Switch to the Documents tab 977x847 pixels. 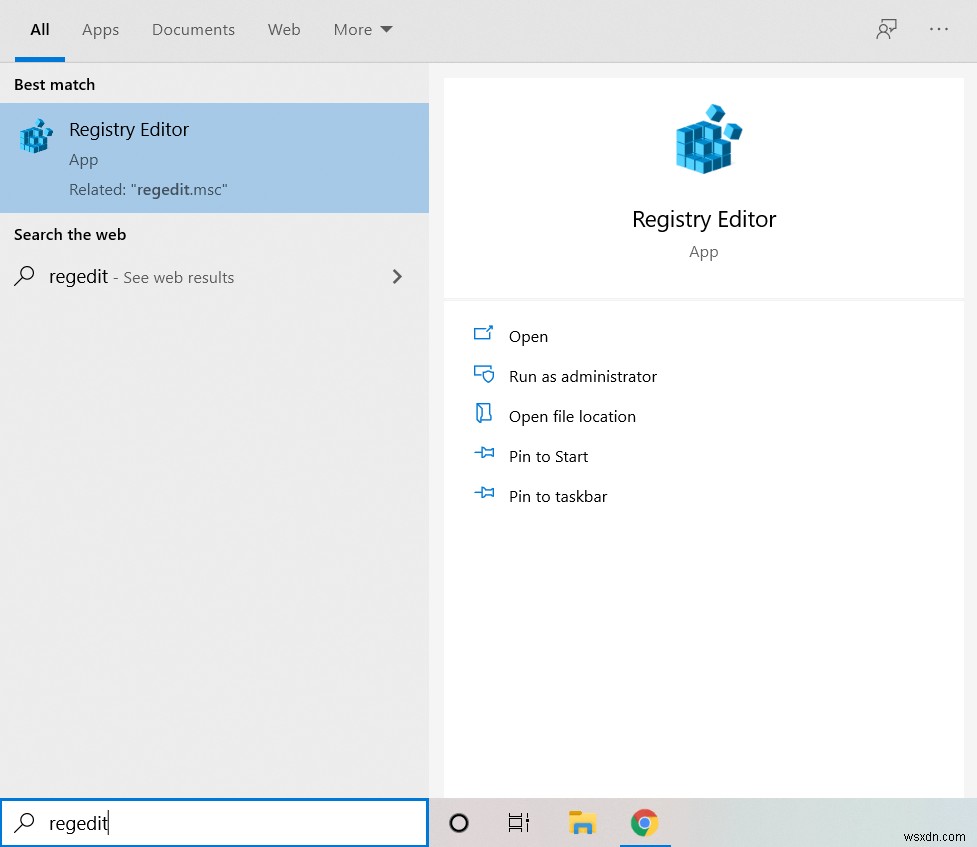point(193,29)
